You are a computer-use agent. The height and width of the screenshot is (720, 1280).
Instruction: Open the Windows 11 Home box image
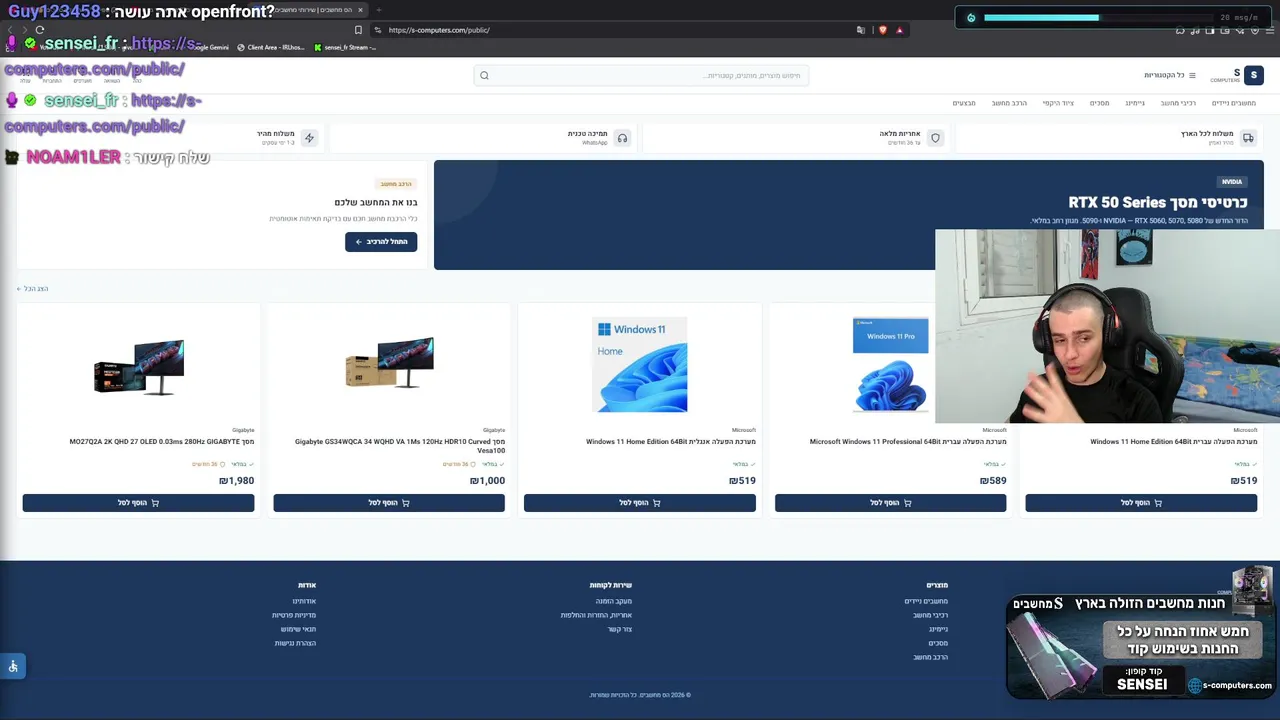pos(640,365)
